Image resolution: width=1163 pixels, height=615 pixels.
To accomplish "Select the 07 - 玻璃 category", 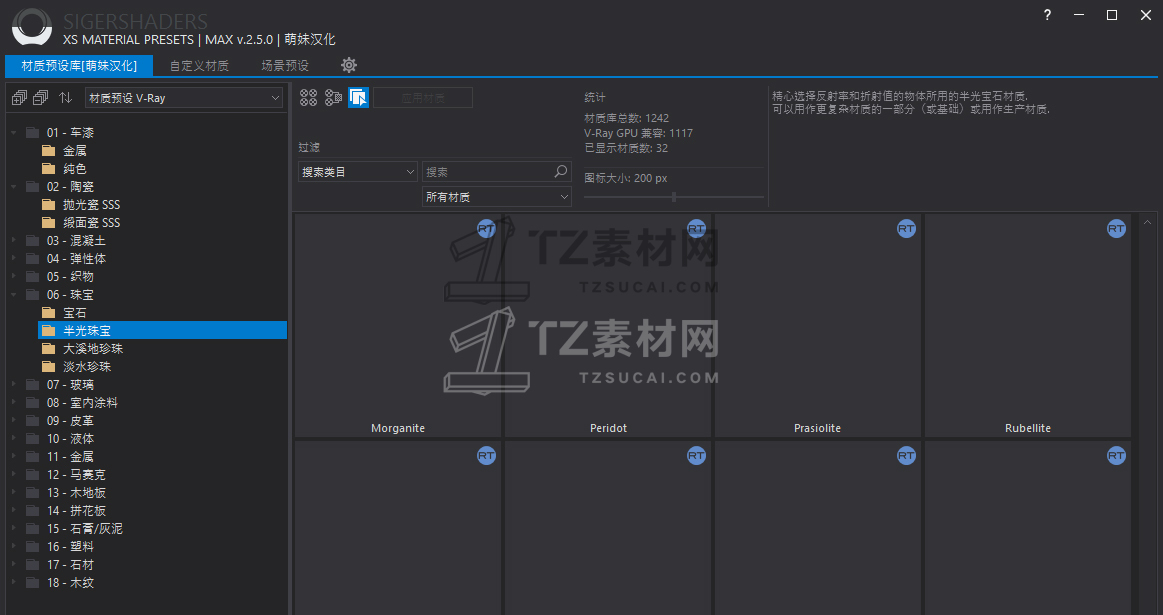I will click(70, 384).
